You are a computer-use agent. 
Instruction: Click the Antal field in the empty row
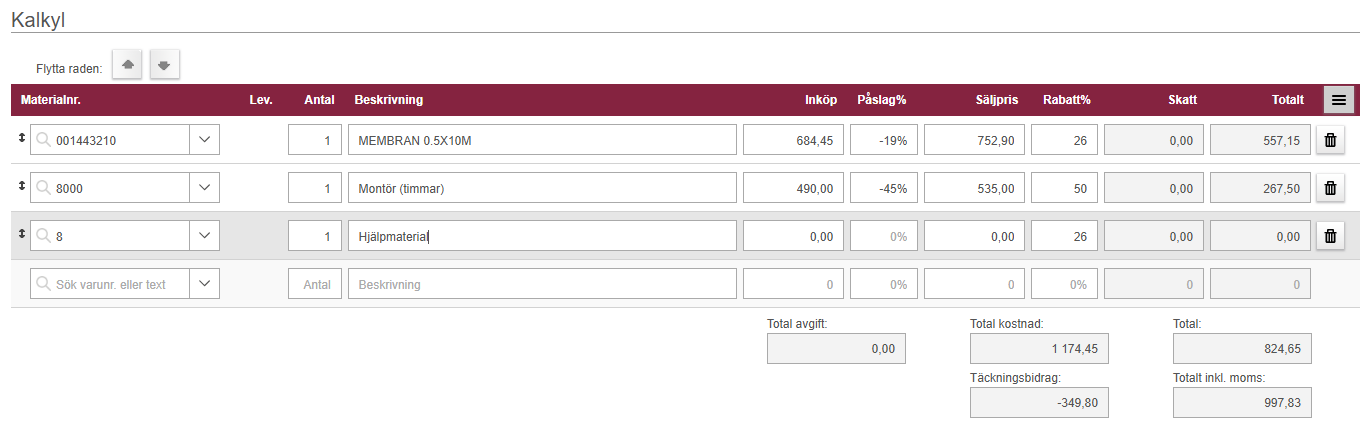(x=315, y=284)
